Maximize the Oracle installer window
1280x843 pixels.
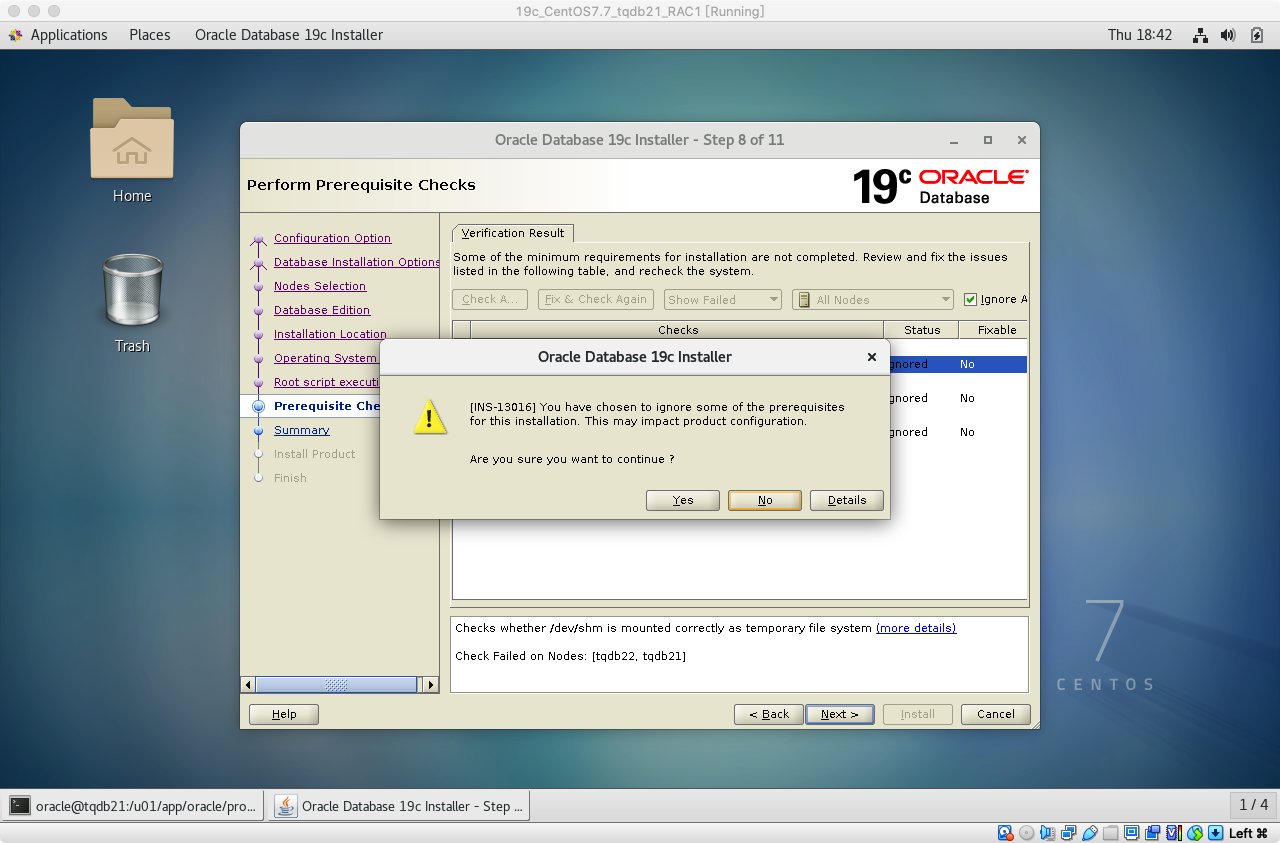click(x=988, y=141)
